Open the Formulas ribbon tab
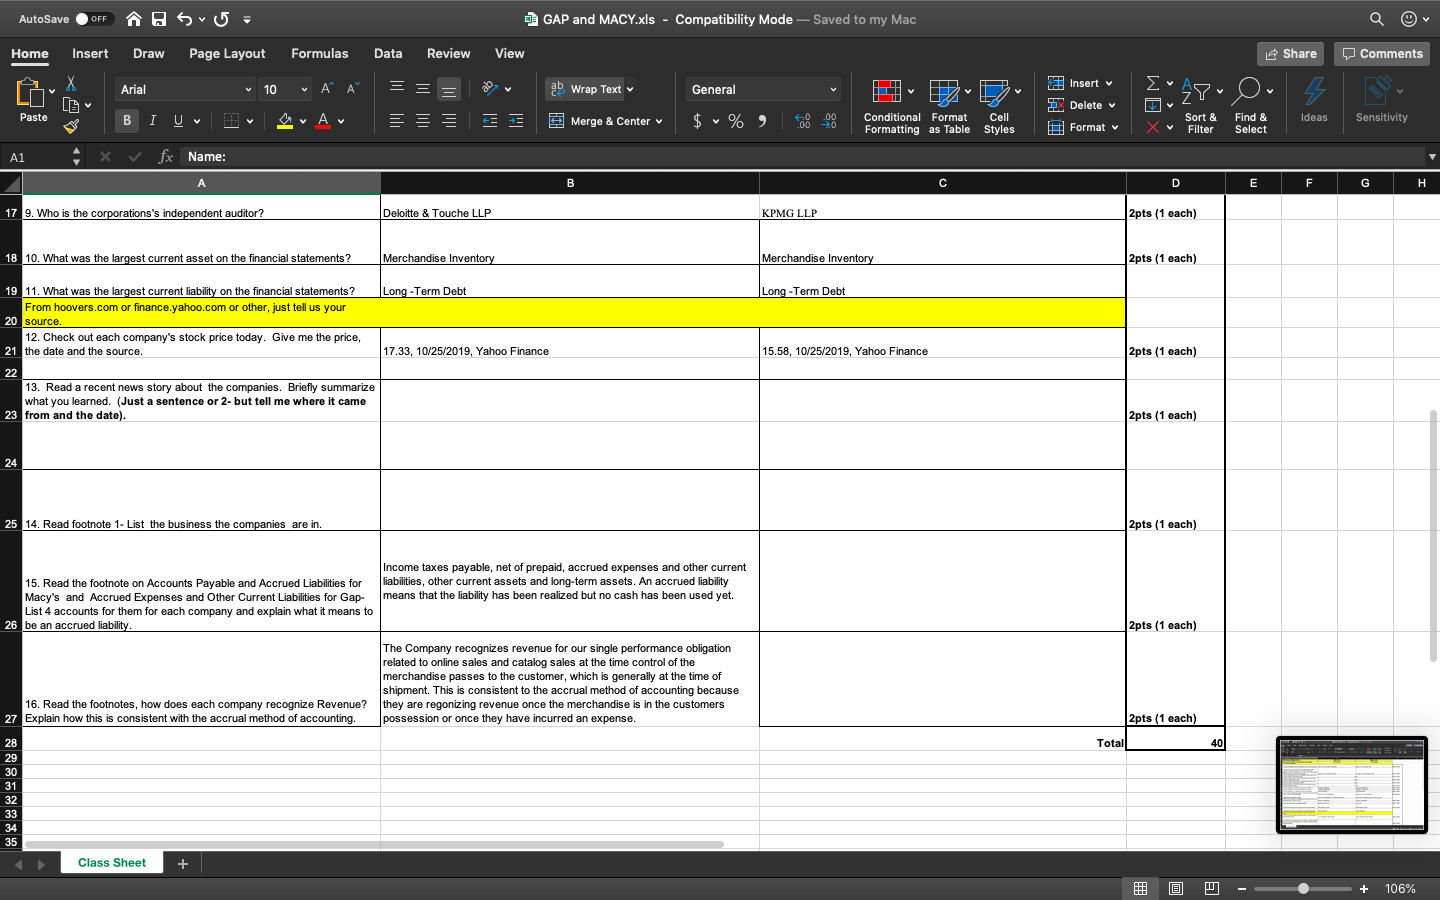 [x=319, y=54]
